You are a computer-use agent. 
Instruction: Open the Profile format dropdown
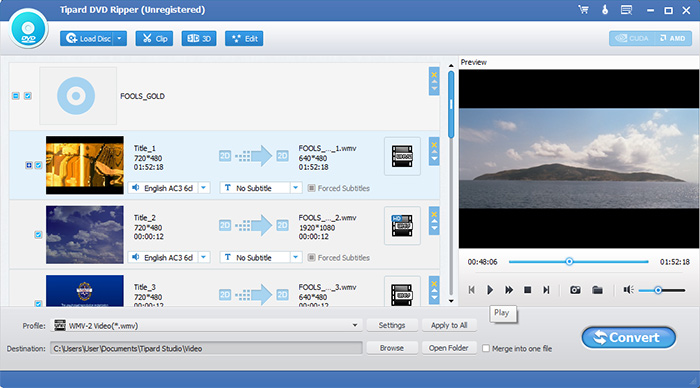point(355,325)
